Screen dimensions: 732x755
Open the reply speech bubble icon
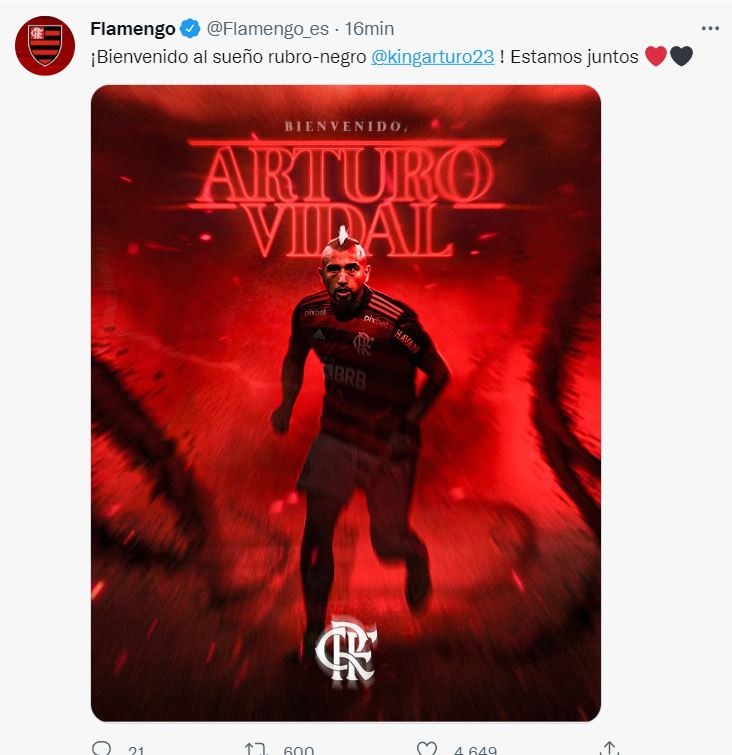click(x=102, y=748)
